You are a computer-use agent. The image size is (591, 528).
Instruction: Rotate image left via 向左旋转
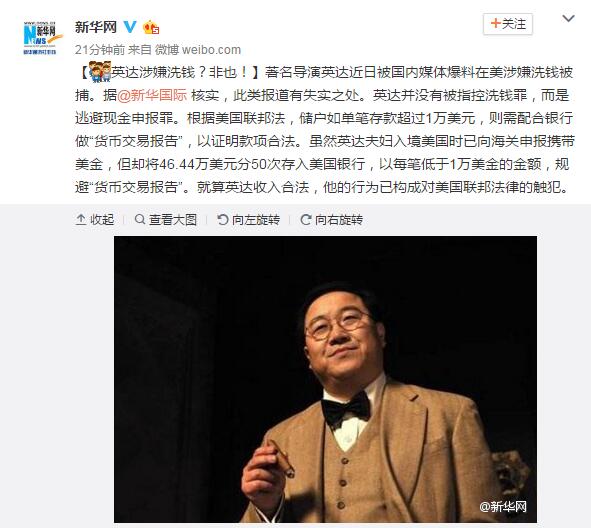(x=256, y=219)
